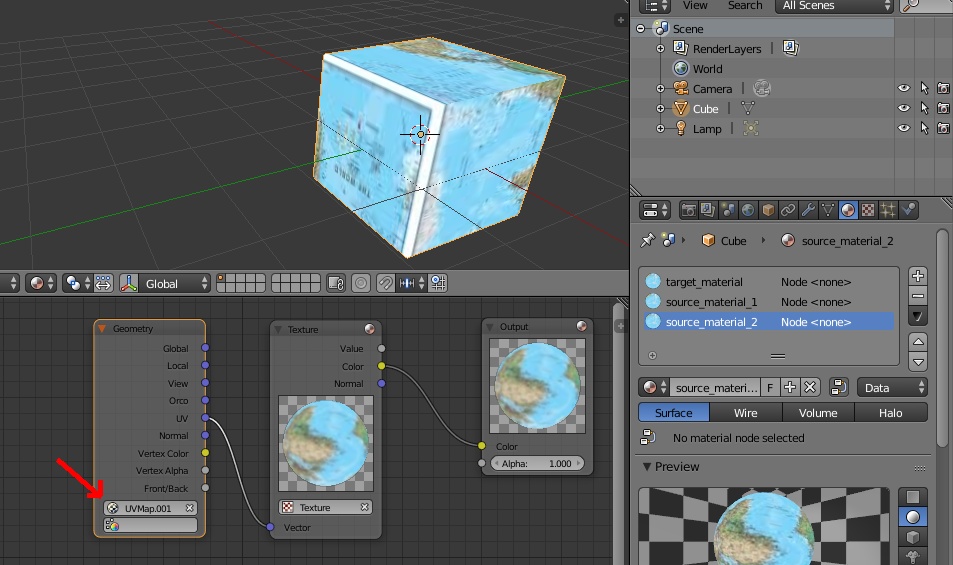Screen dimensions: 953x565
Task: Open viewport shading mode dropdown
Action: click(42, 283)
